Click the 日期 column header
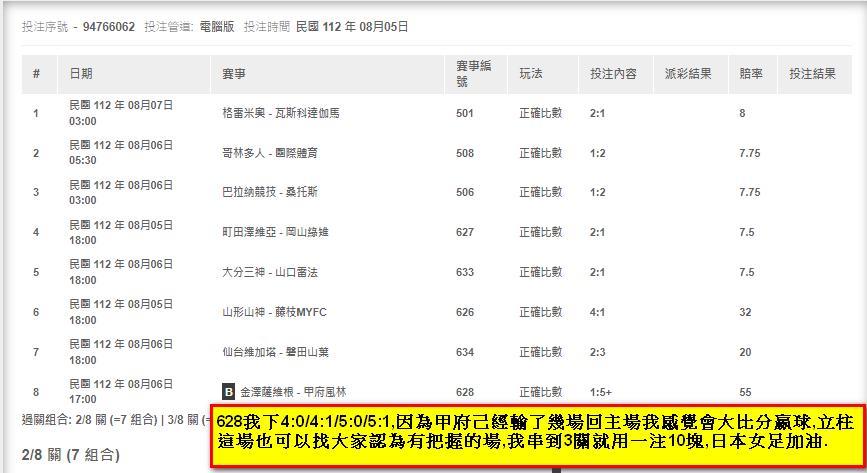 pos(80,74)
